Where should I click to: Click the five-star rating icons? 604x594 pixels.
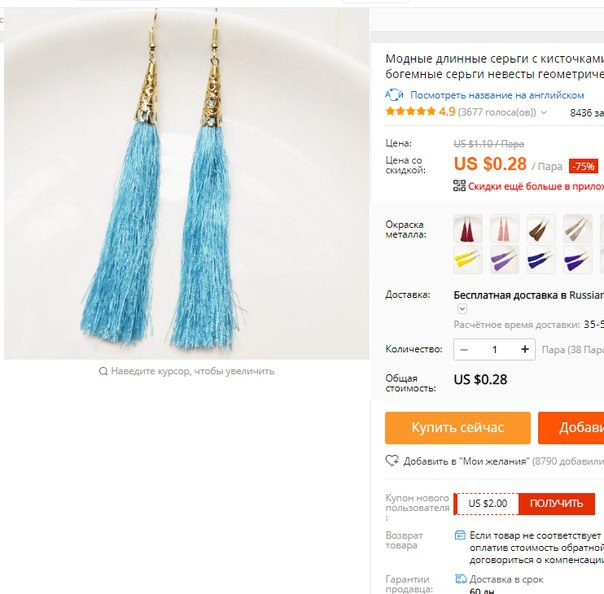(x=410, y=112)
